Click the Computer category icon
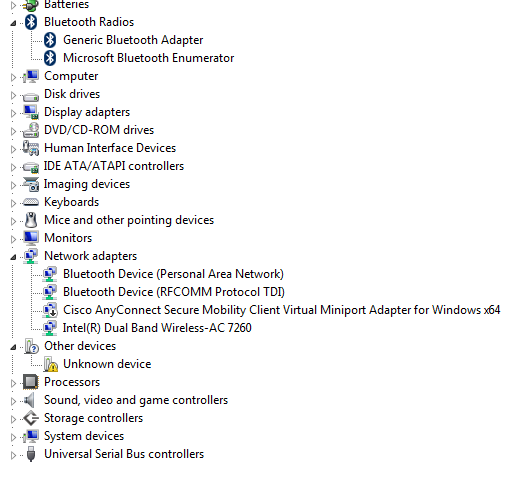 [x=31, y=76]
